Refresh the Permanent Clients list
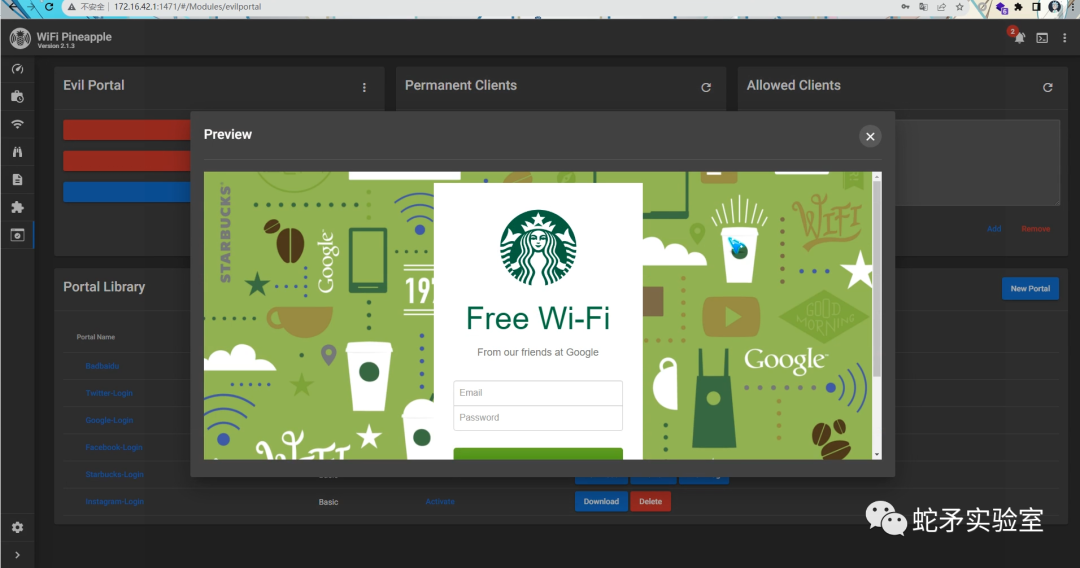1080x568 pixels. (706, 87)
